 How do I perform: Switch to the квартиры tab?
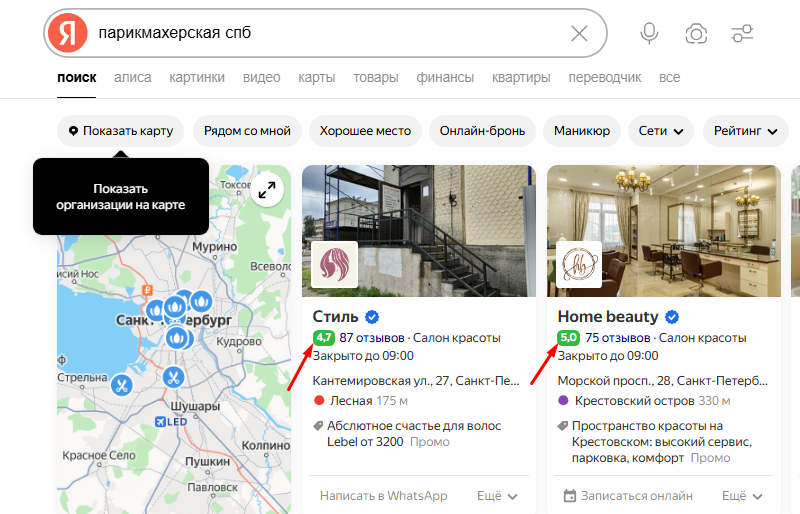[521, 78]
